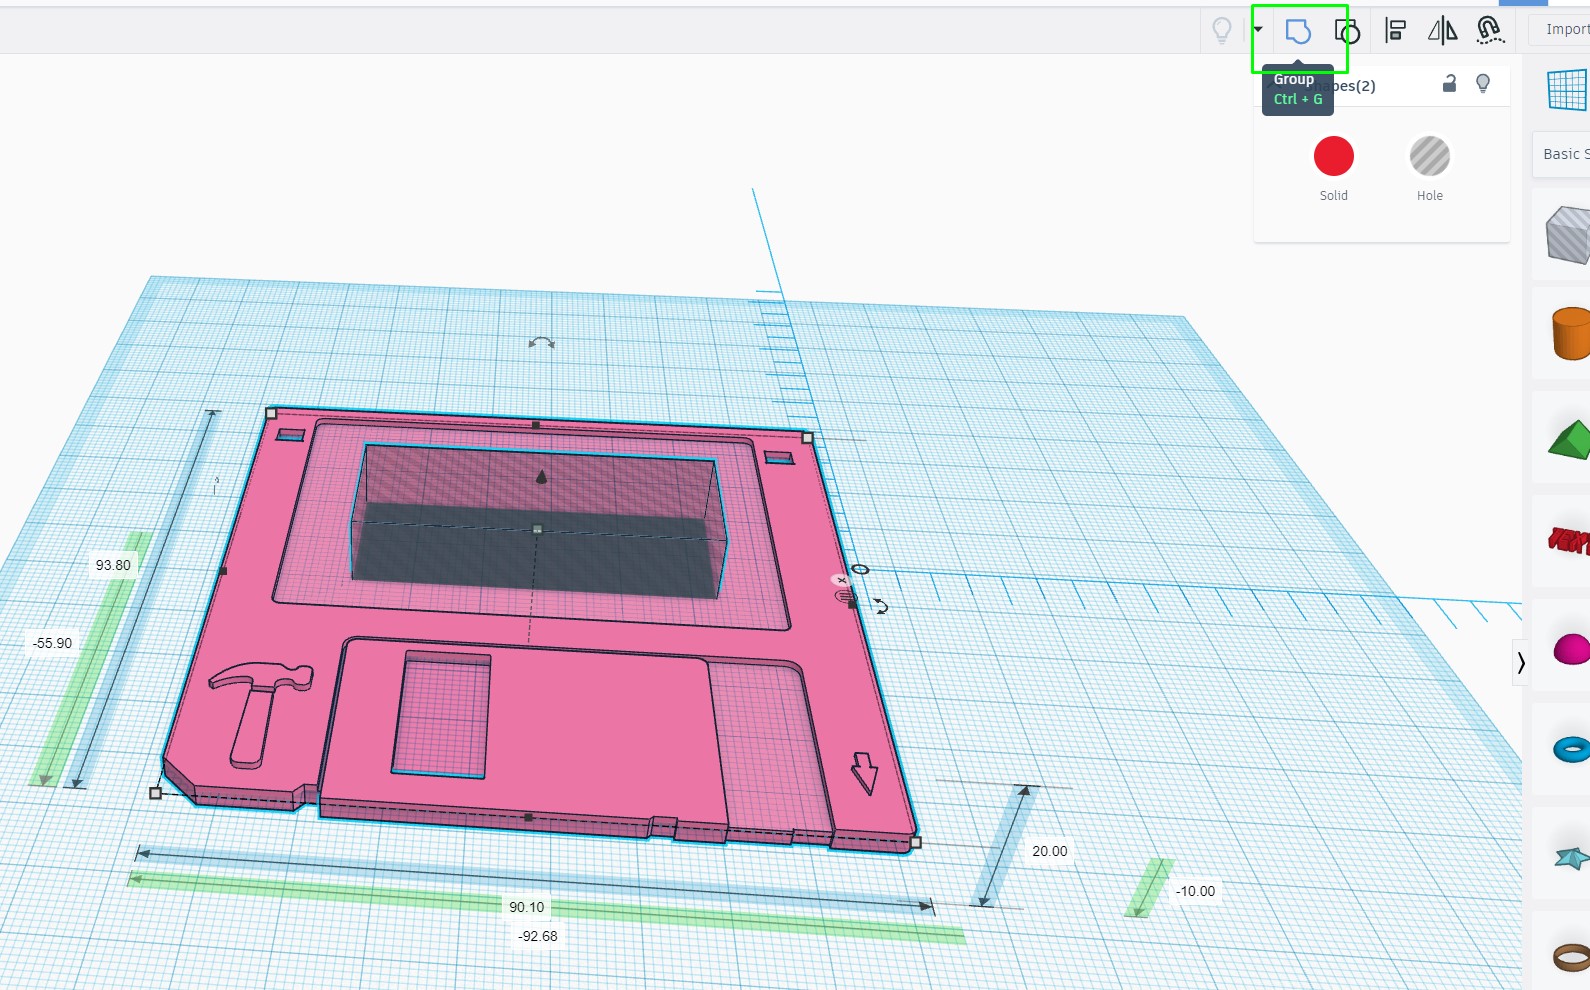Click the Show all lightbulb in toolbar
This screenshot has width=1590, height=990.
[x=1222, y=31]
